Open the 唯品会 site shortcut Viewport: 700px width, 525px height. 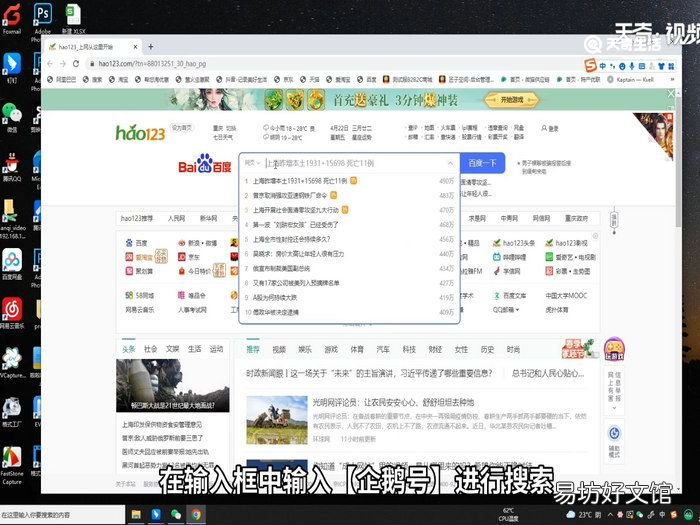(x=192, y=296)
